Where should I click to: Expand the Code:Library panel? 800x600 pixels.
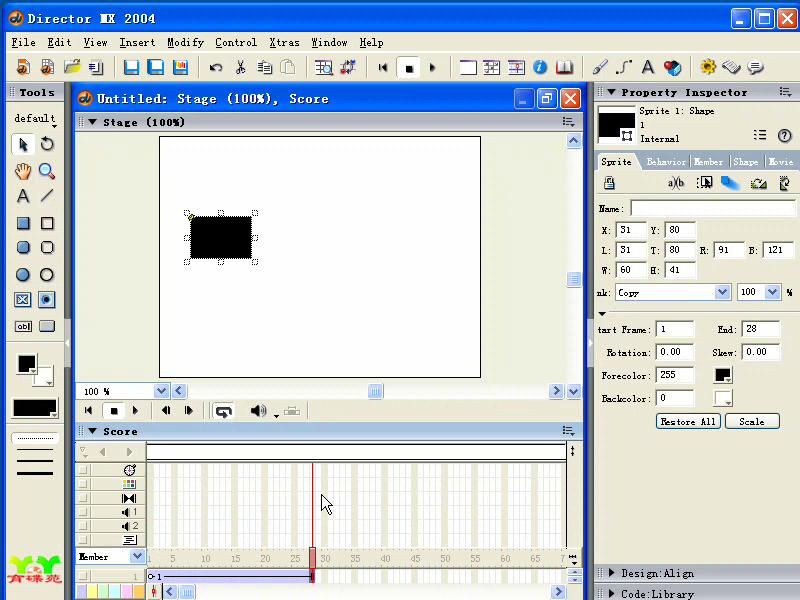(612, 593)
